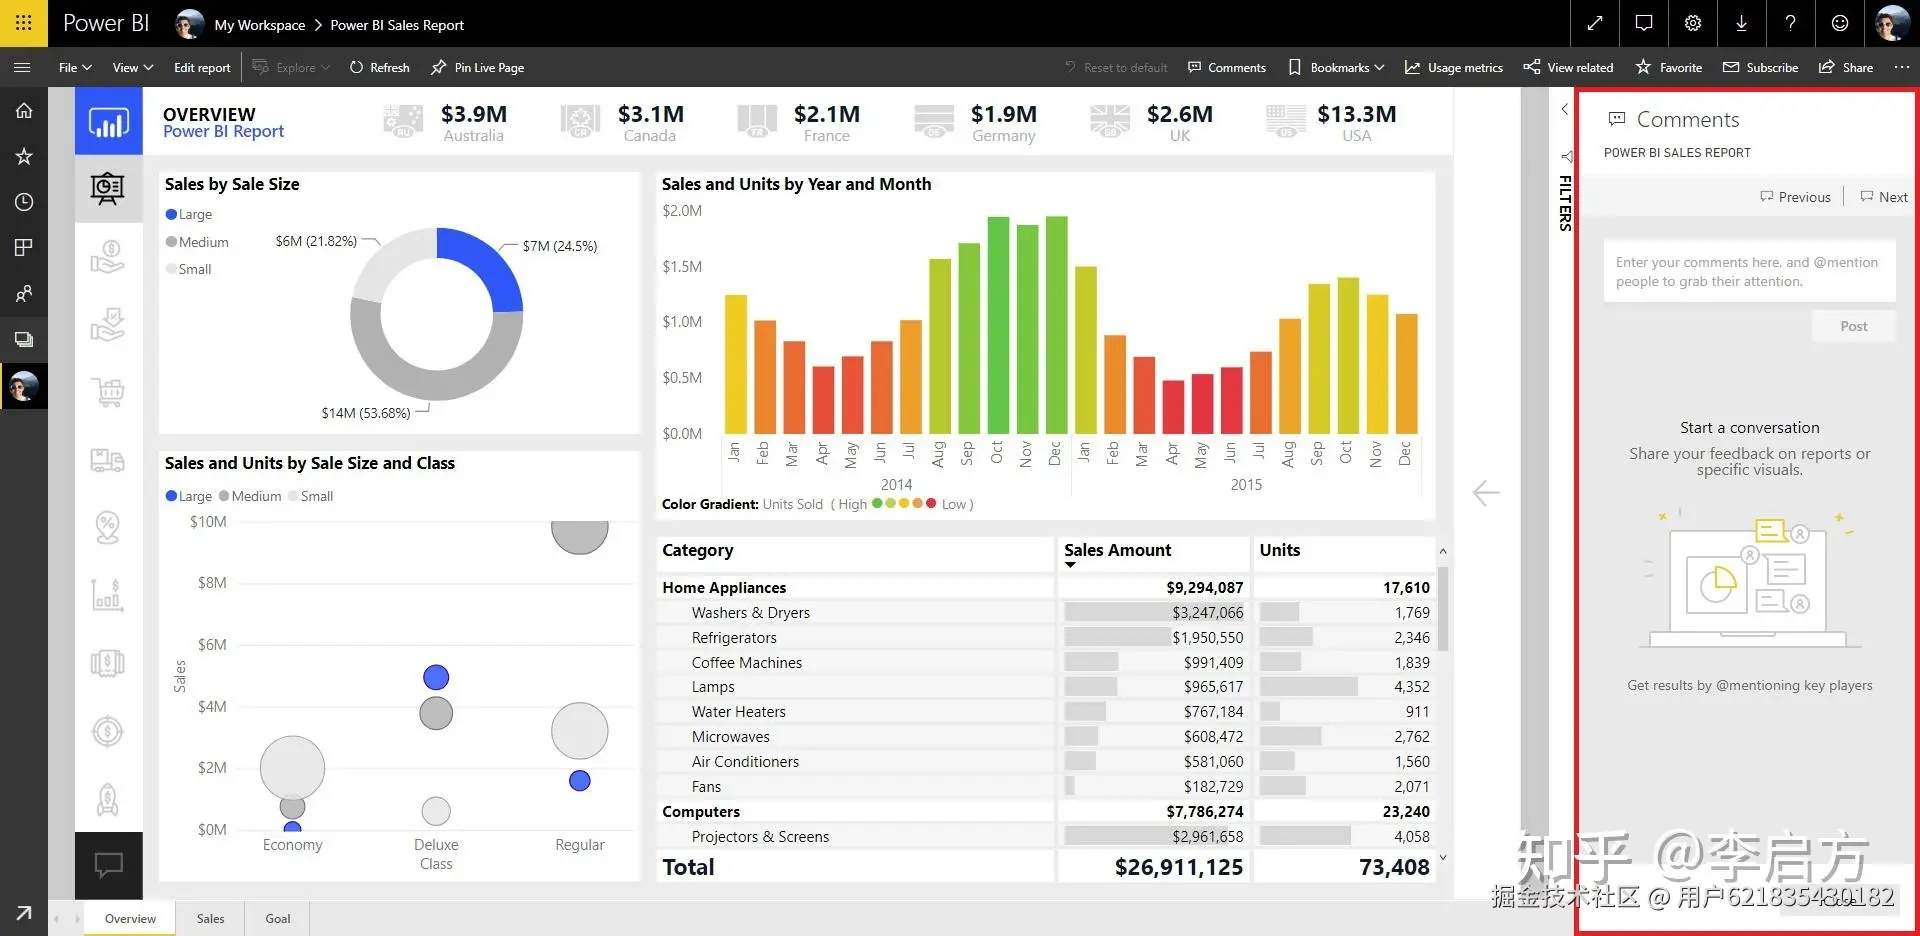
Task: Open the View menu dropdown
Action: coord(132,67)
